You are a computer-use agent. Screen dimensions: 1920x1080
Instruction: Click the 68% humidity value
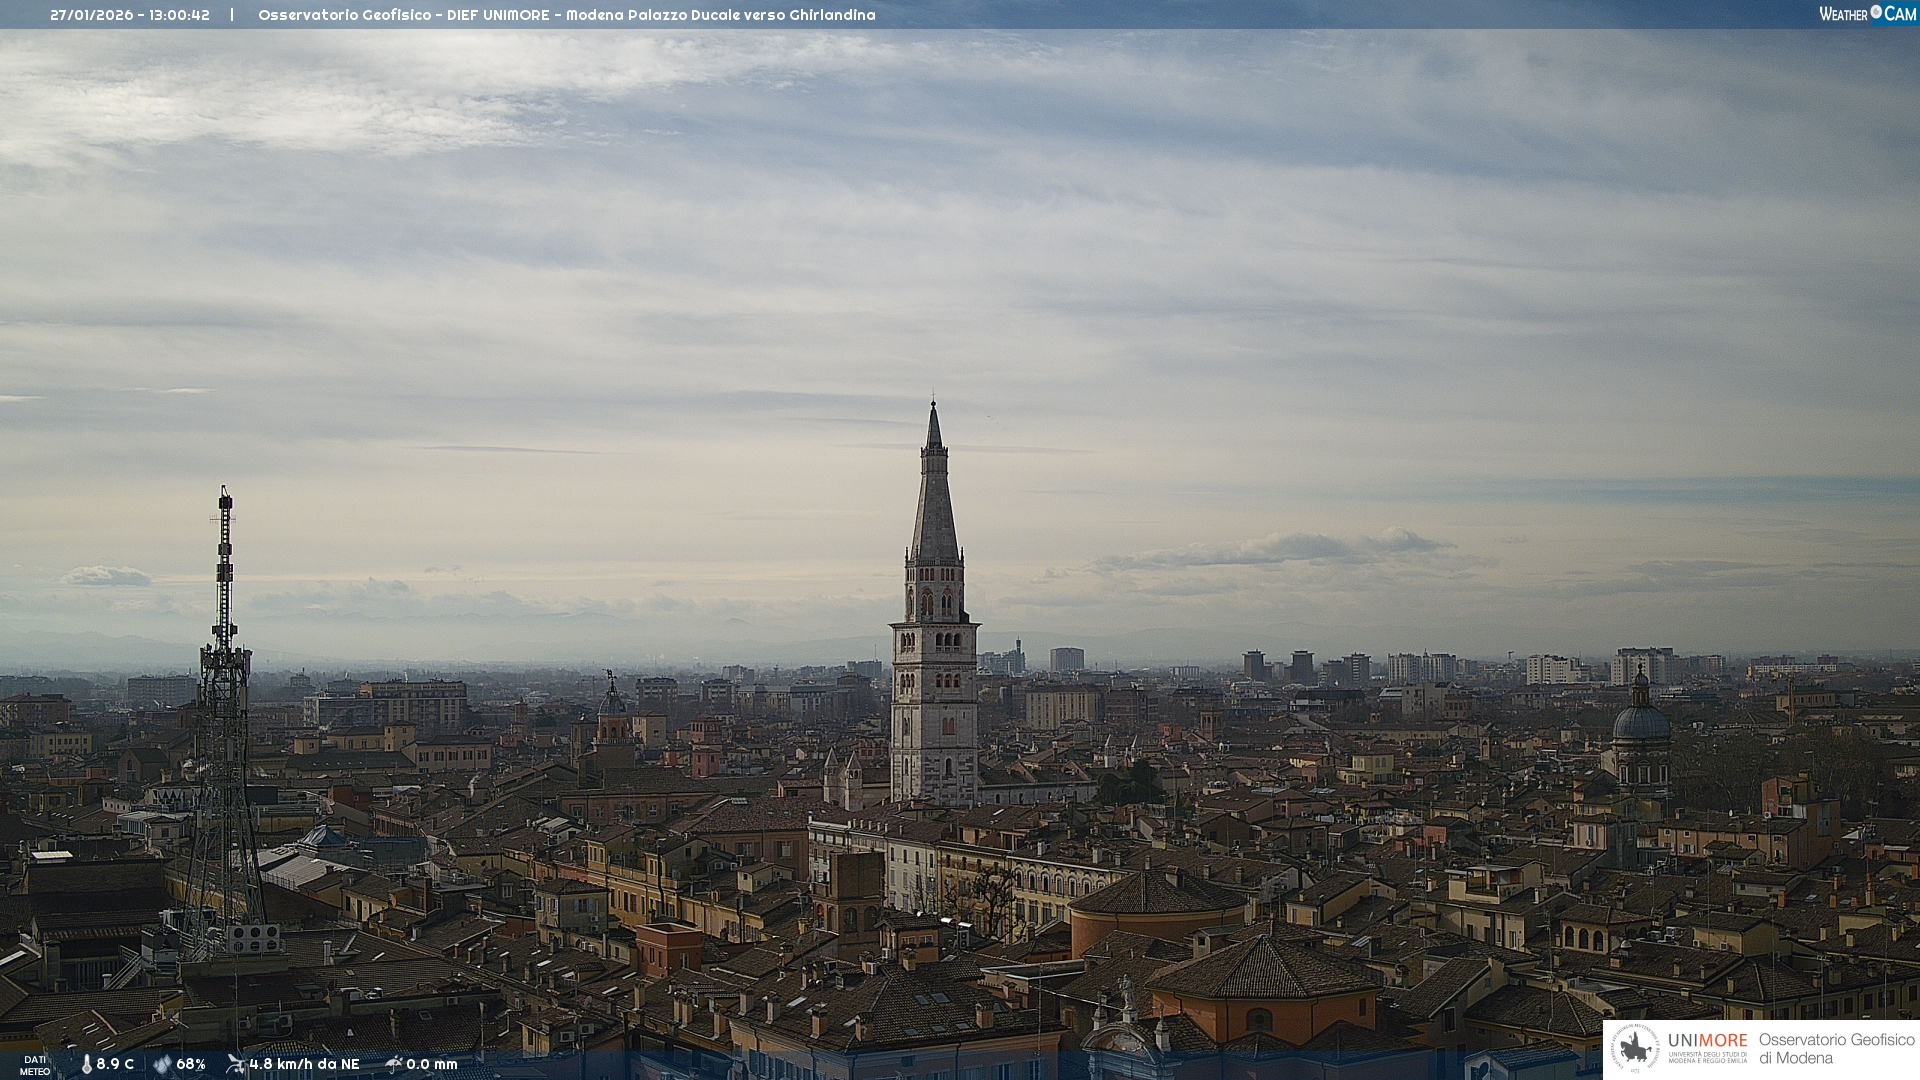pyautogui.click(x=191, y=1064)
